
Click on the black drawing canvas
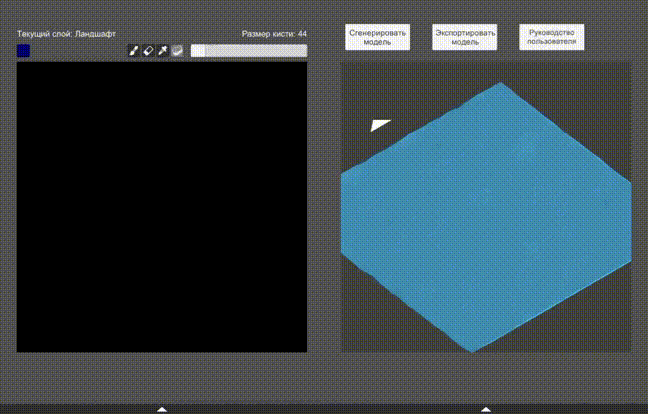point(162,207)
